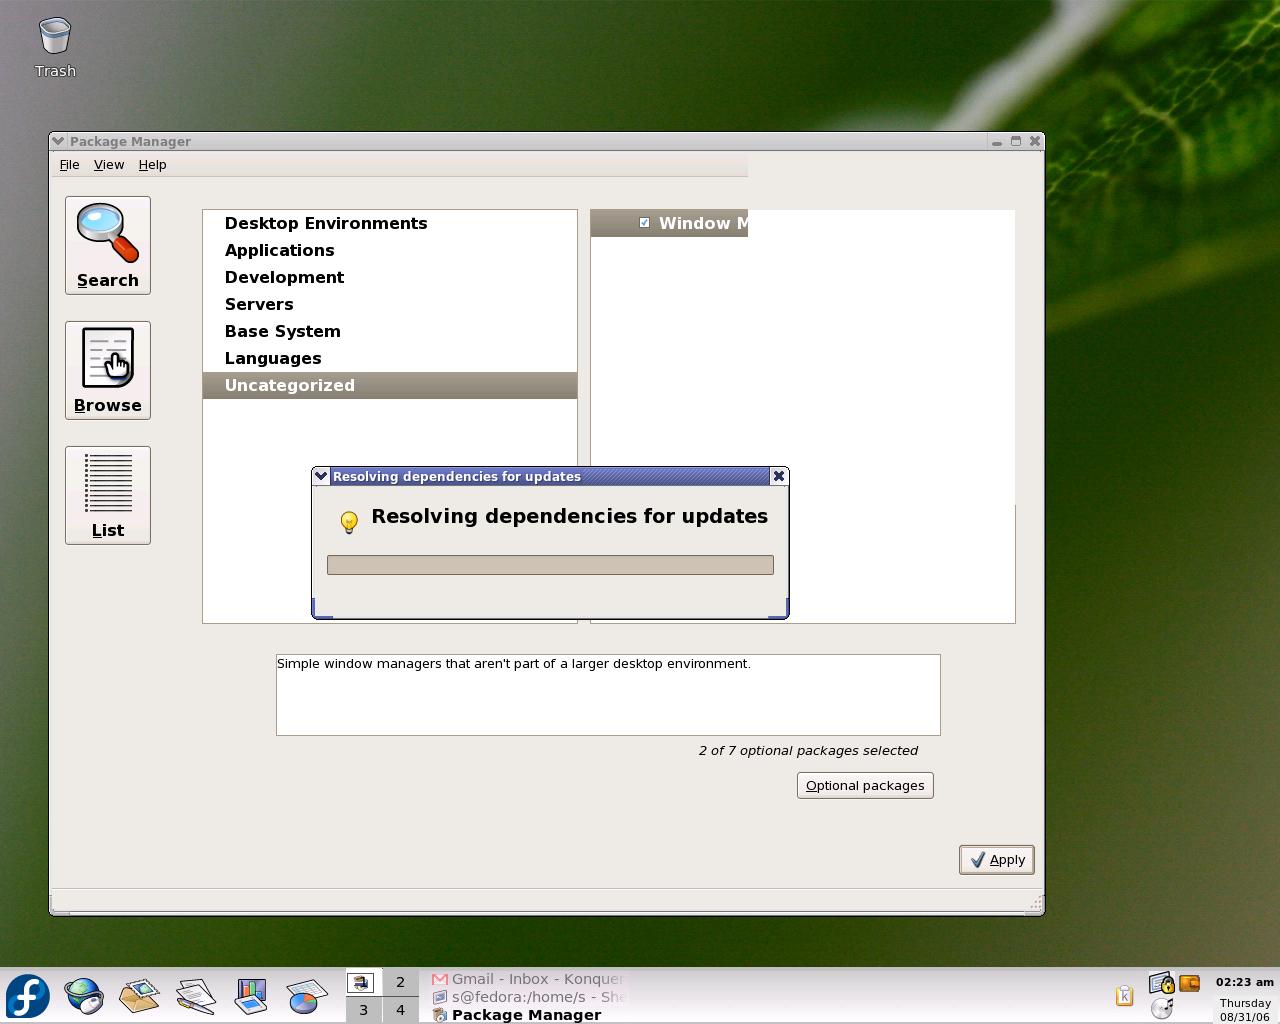The height and width of the screenshot is (1024, 1280).
Task: Click the dependency resolution progress bar
Action: (550, 565)
